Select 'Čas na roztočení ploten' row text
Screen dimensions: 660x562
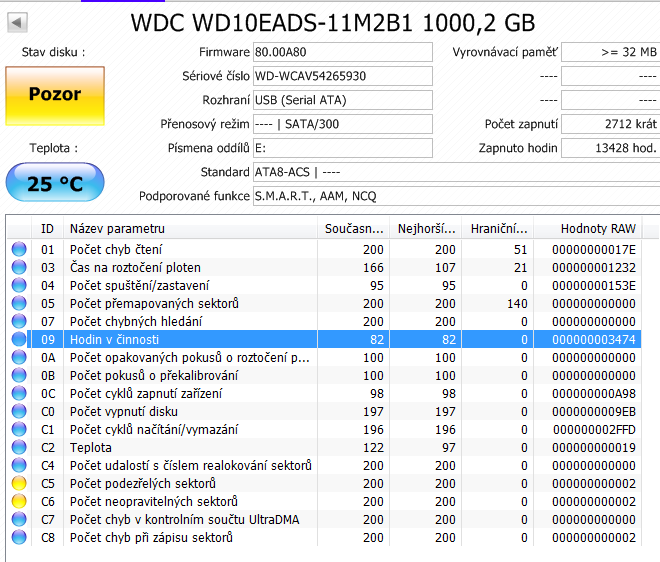[135, 268]
